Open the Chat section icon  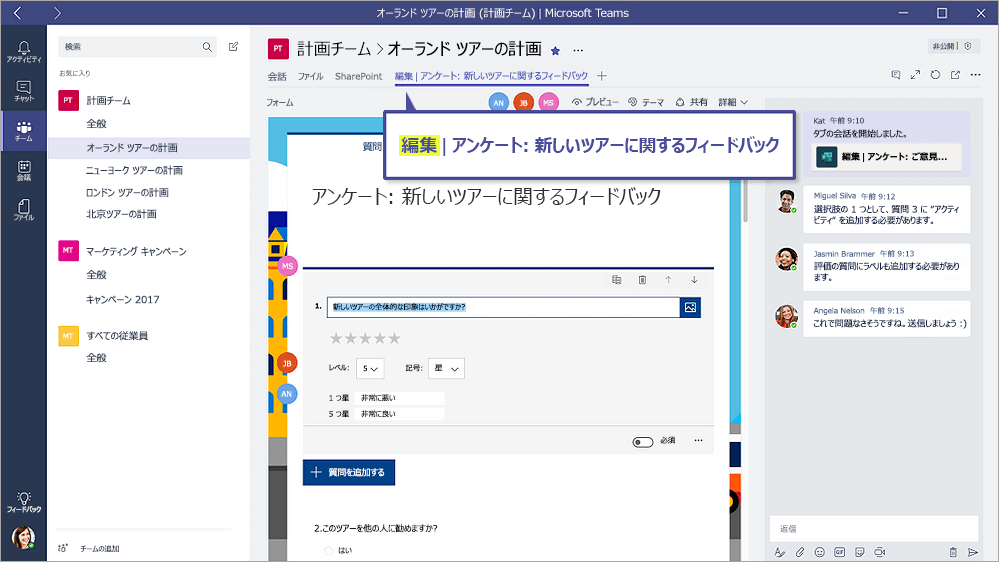click(x=24, y=91)
